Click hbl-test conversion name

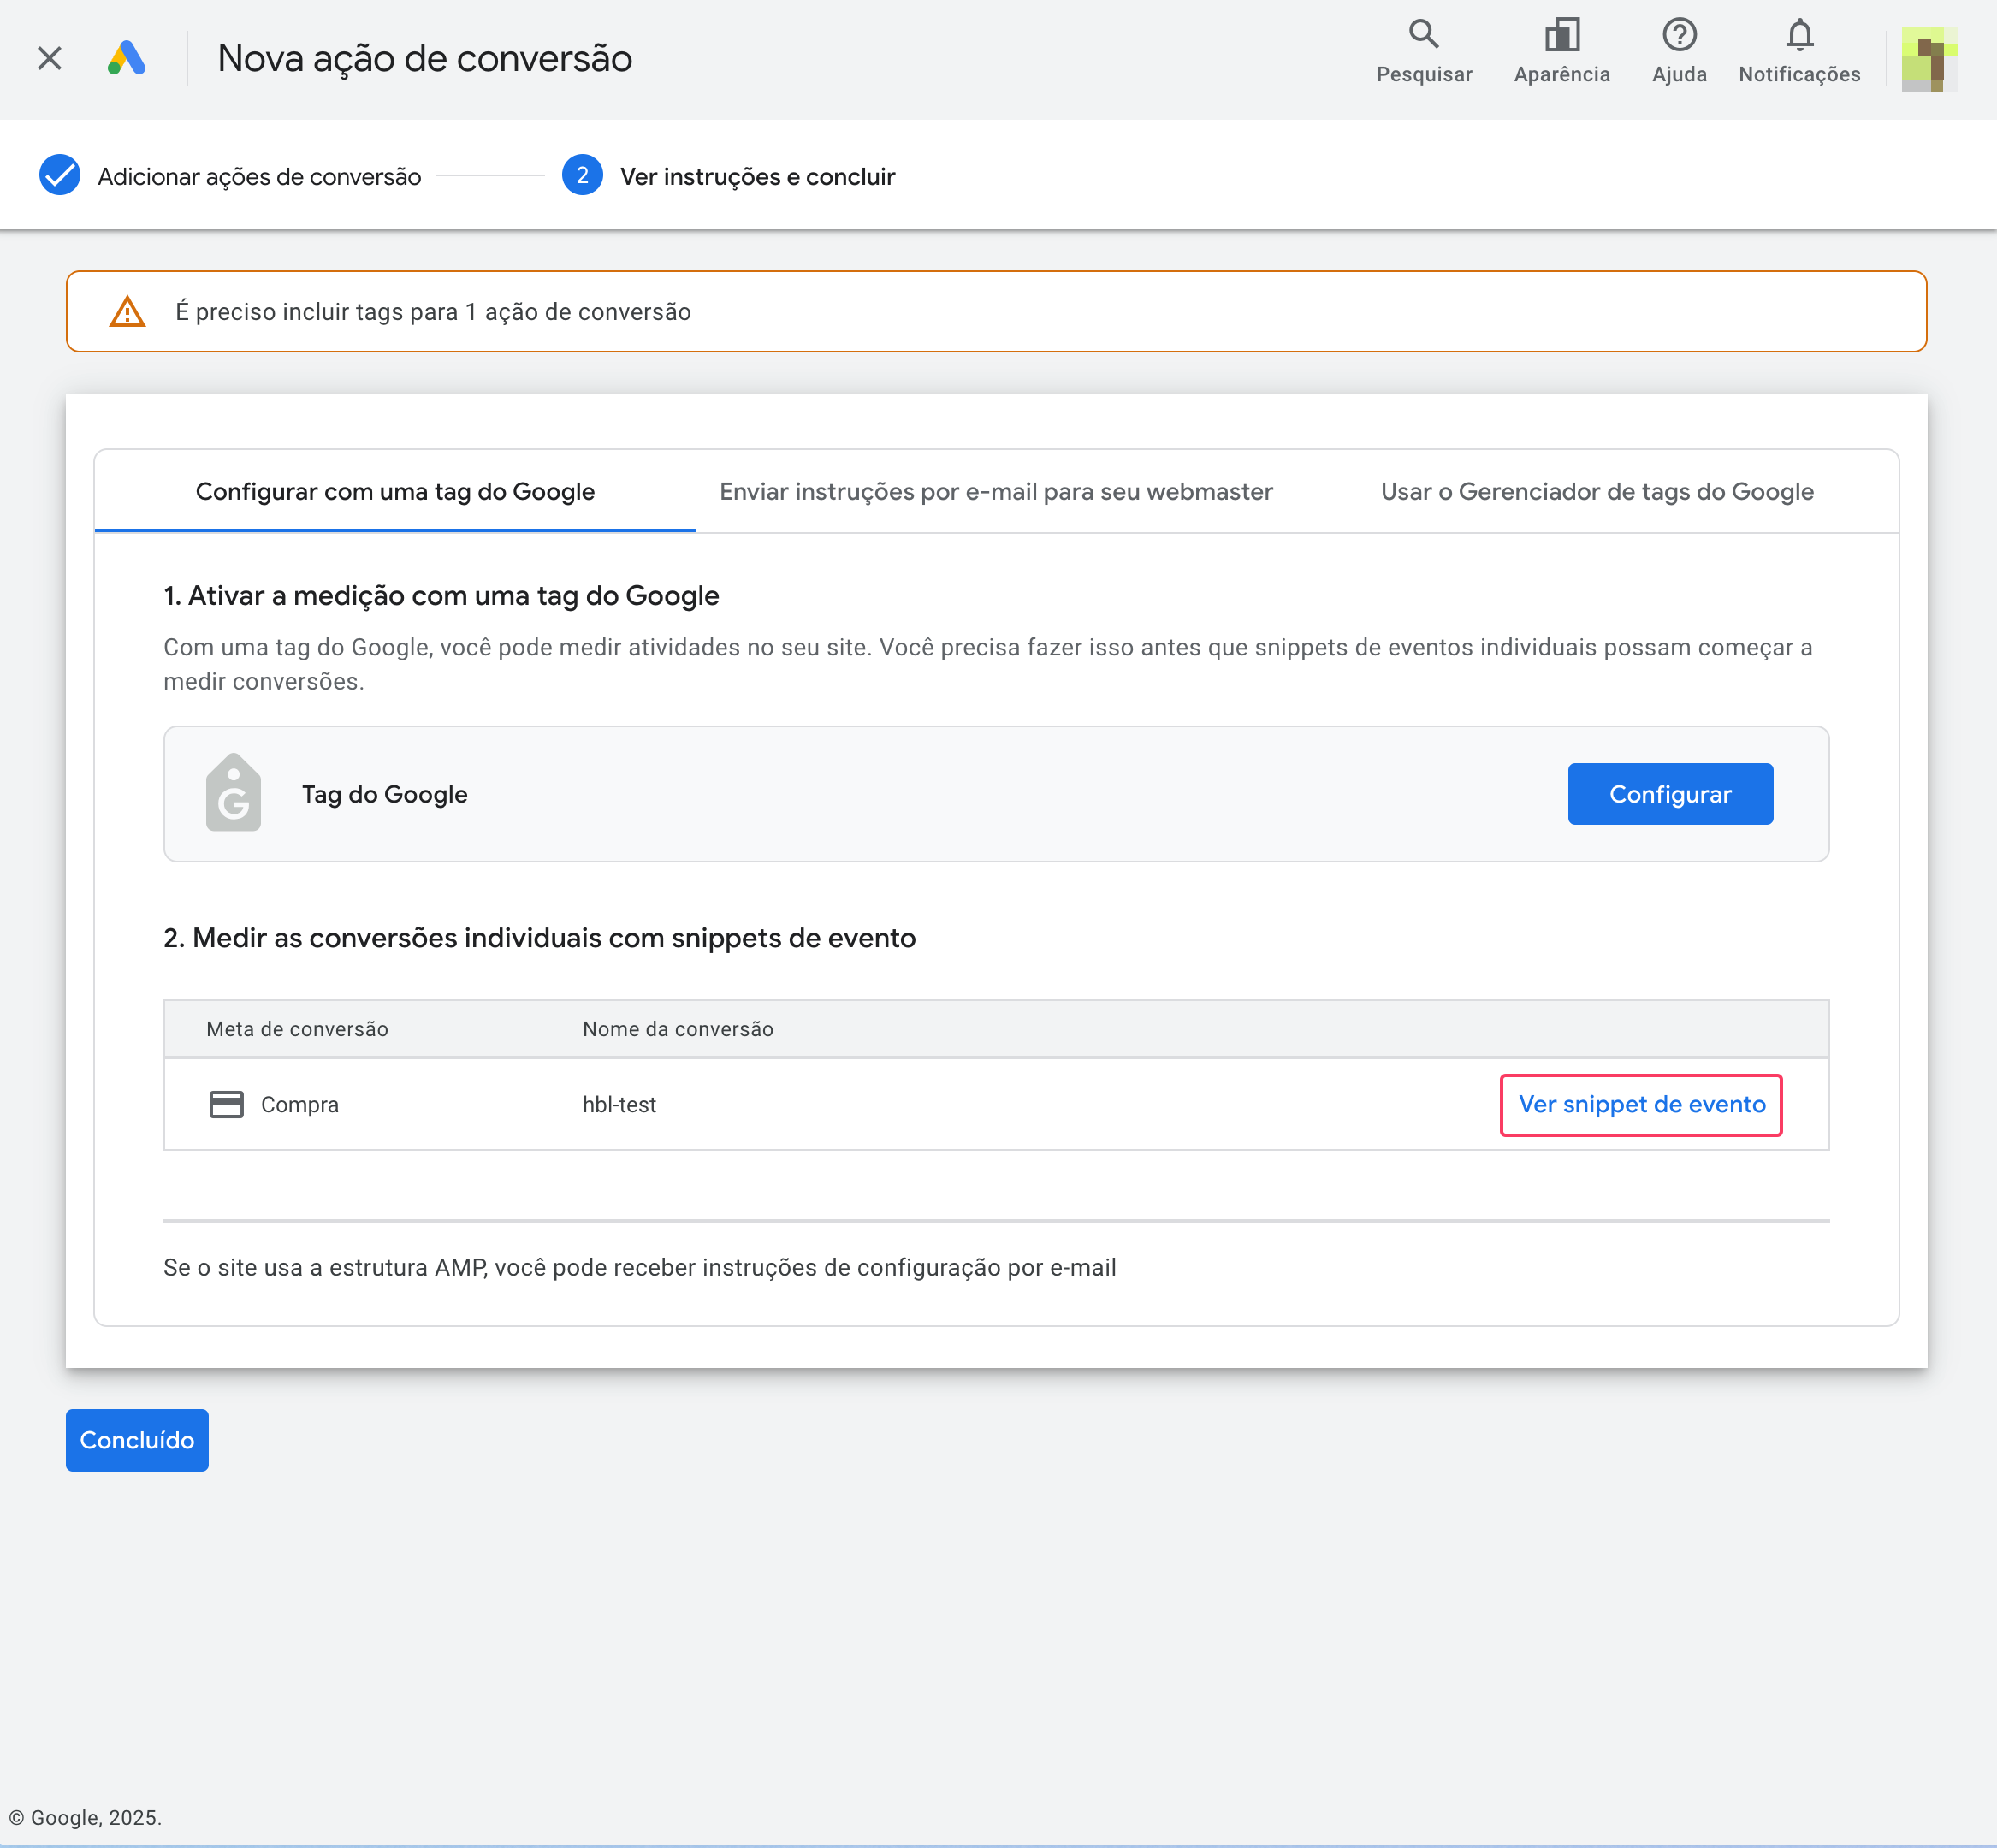[619, 1105]
